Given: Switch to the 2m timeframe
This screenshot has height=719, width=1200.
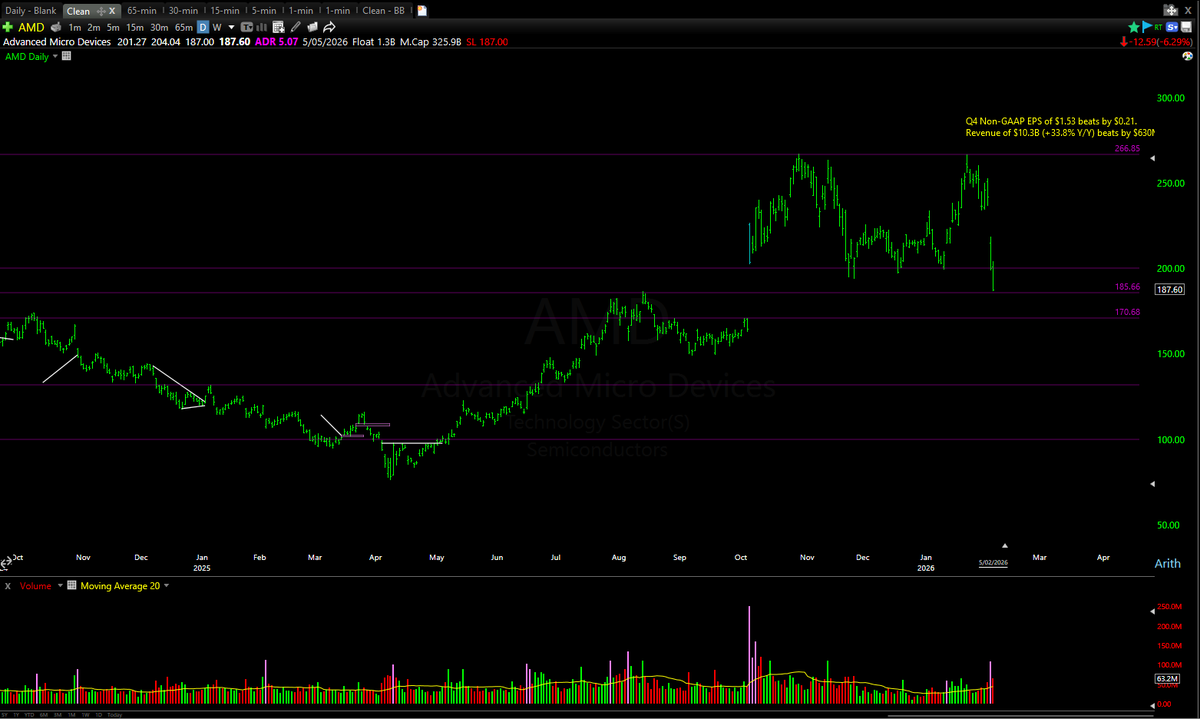Looking at the screenshot, I should click(94, 27).
